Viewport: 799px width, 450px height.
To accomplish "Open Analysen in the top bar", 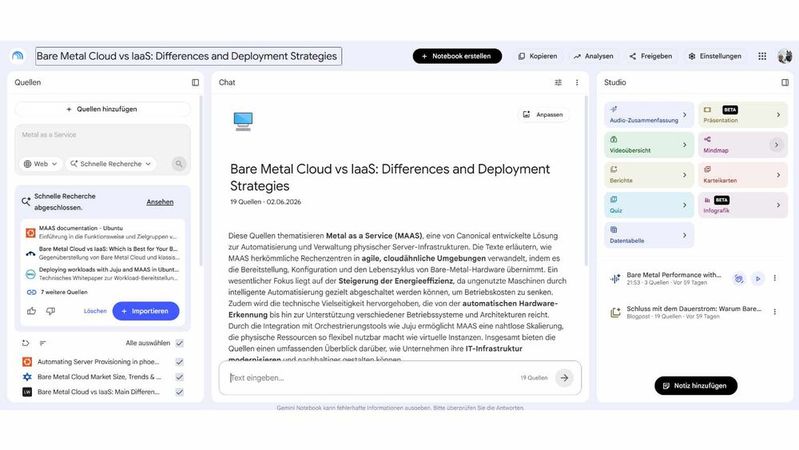I will [x=593, y=56].
